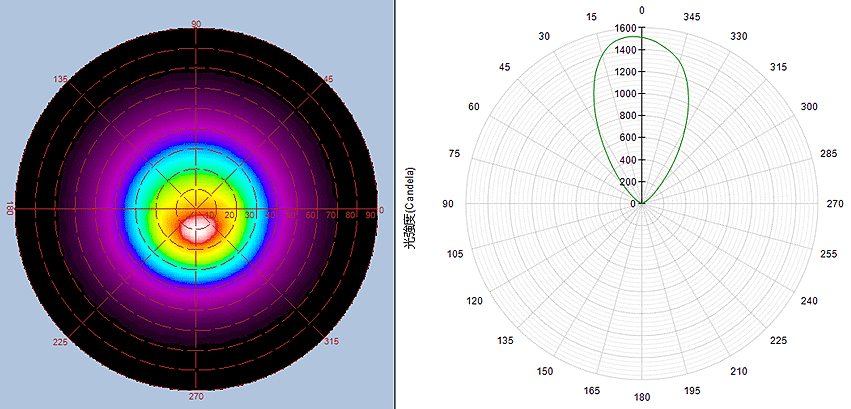The image size is (851, 409).
Task: Click the 60 degree angle label
Action: point(475,106)
